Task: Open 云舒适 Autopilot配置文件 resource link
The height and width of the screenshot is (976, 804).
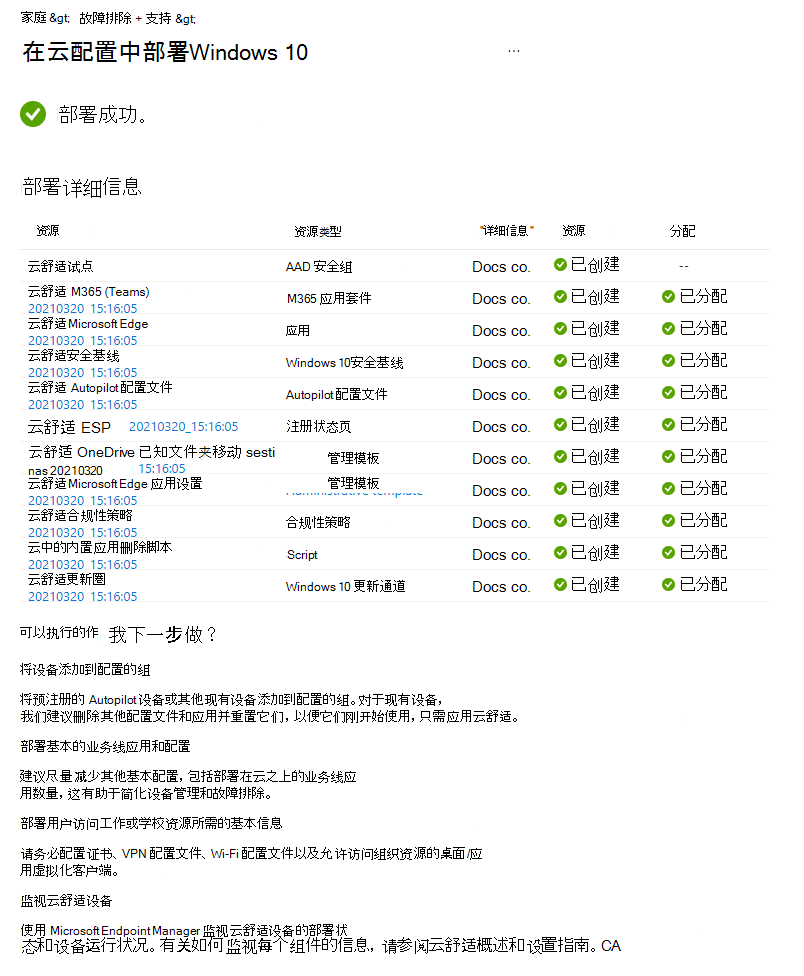Action: (100, 395)
